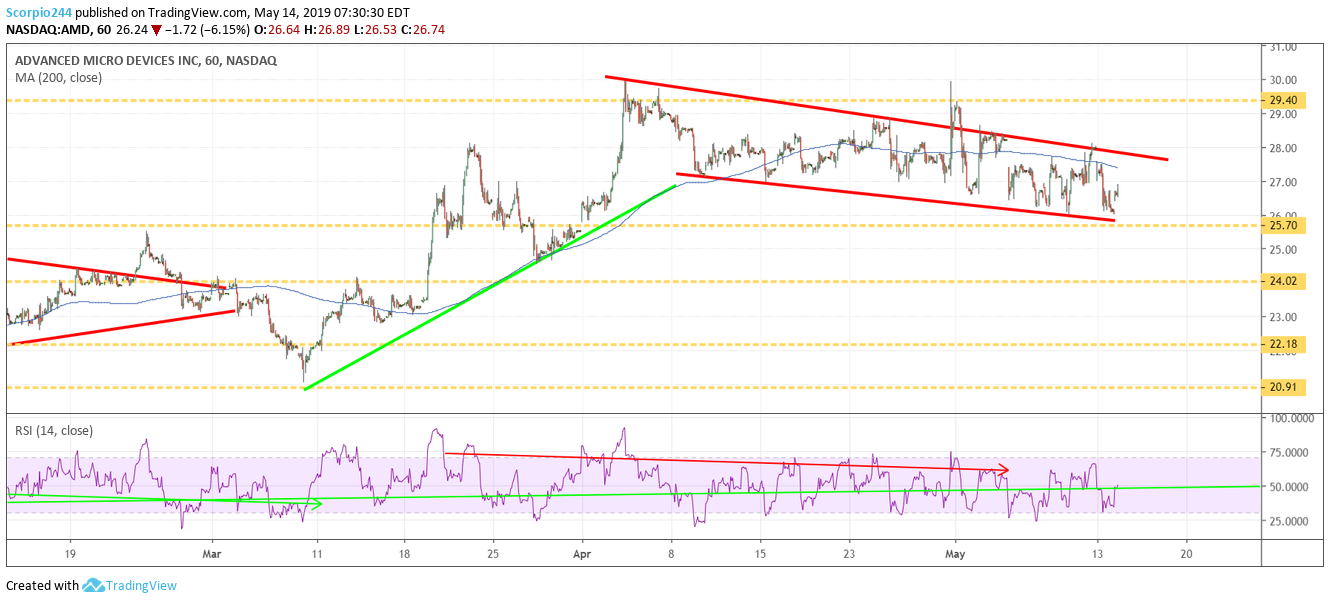Click the 50.0000 RSI axis label
The image size is (1330, 603).
coord(1290,487)
